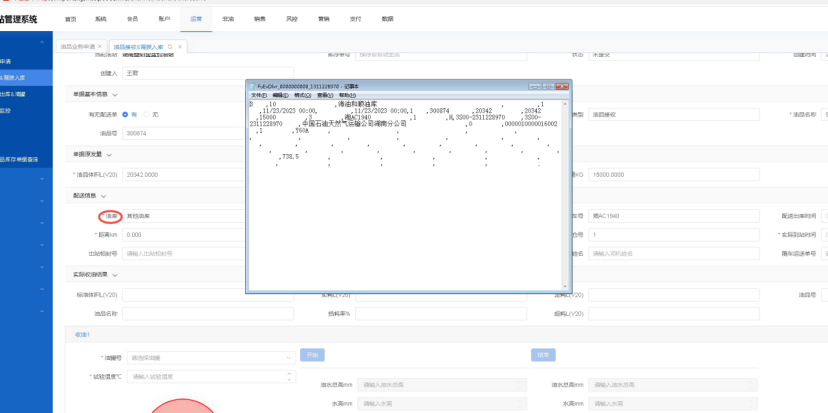Collapse 单据原发量 section
828x413 pixels.
[108, 154]
